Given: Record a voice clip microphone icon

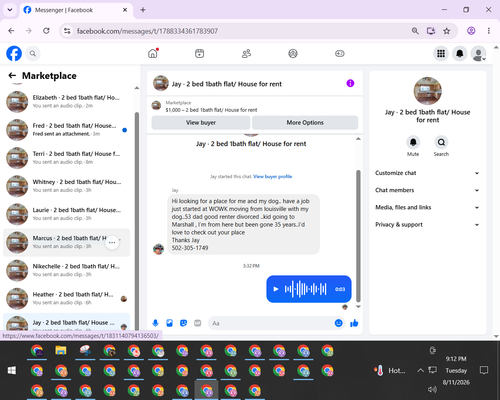Looking at the screenshot, I should [155, 323].
